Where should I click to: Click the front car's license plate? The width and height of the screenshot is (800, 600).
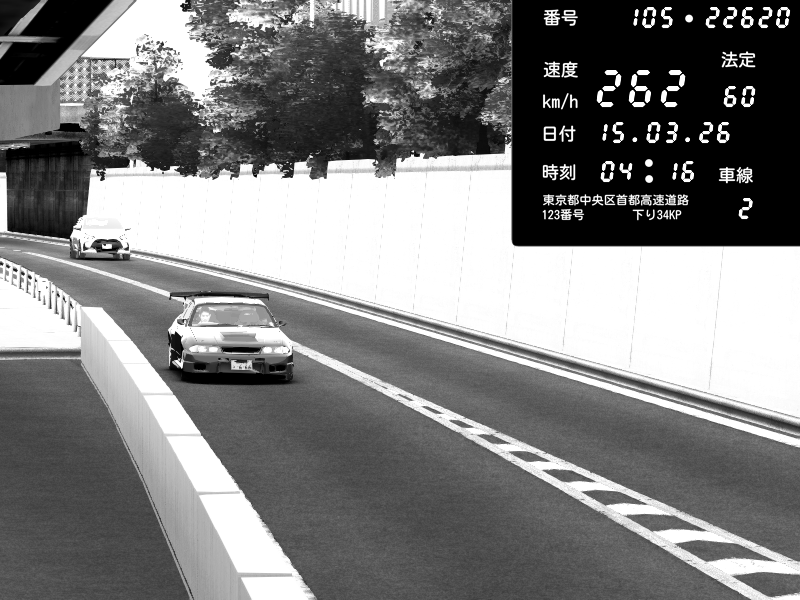click(x=242, y=365)
